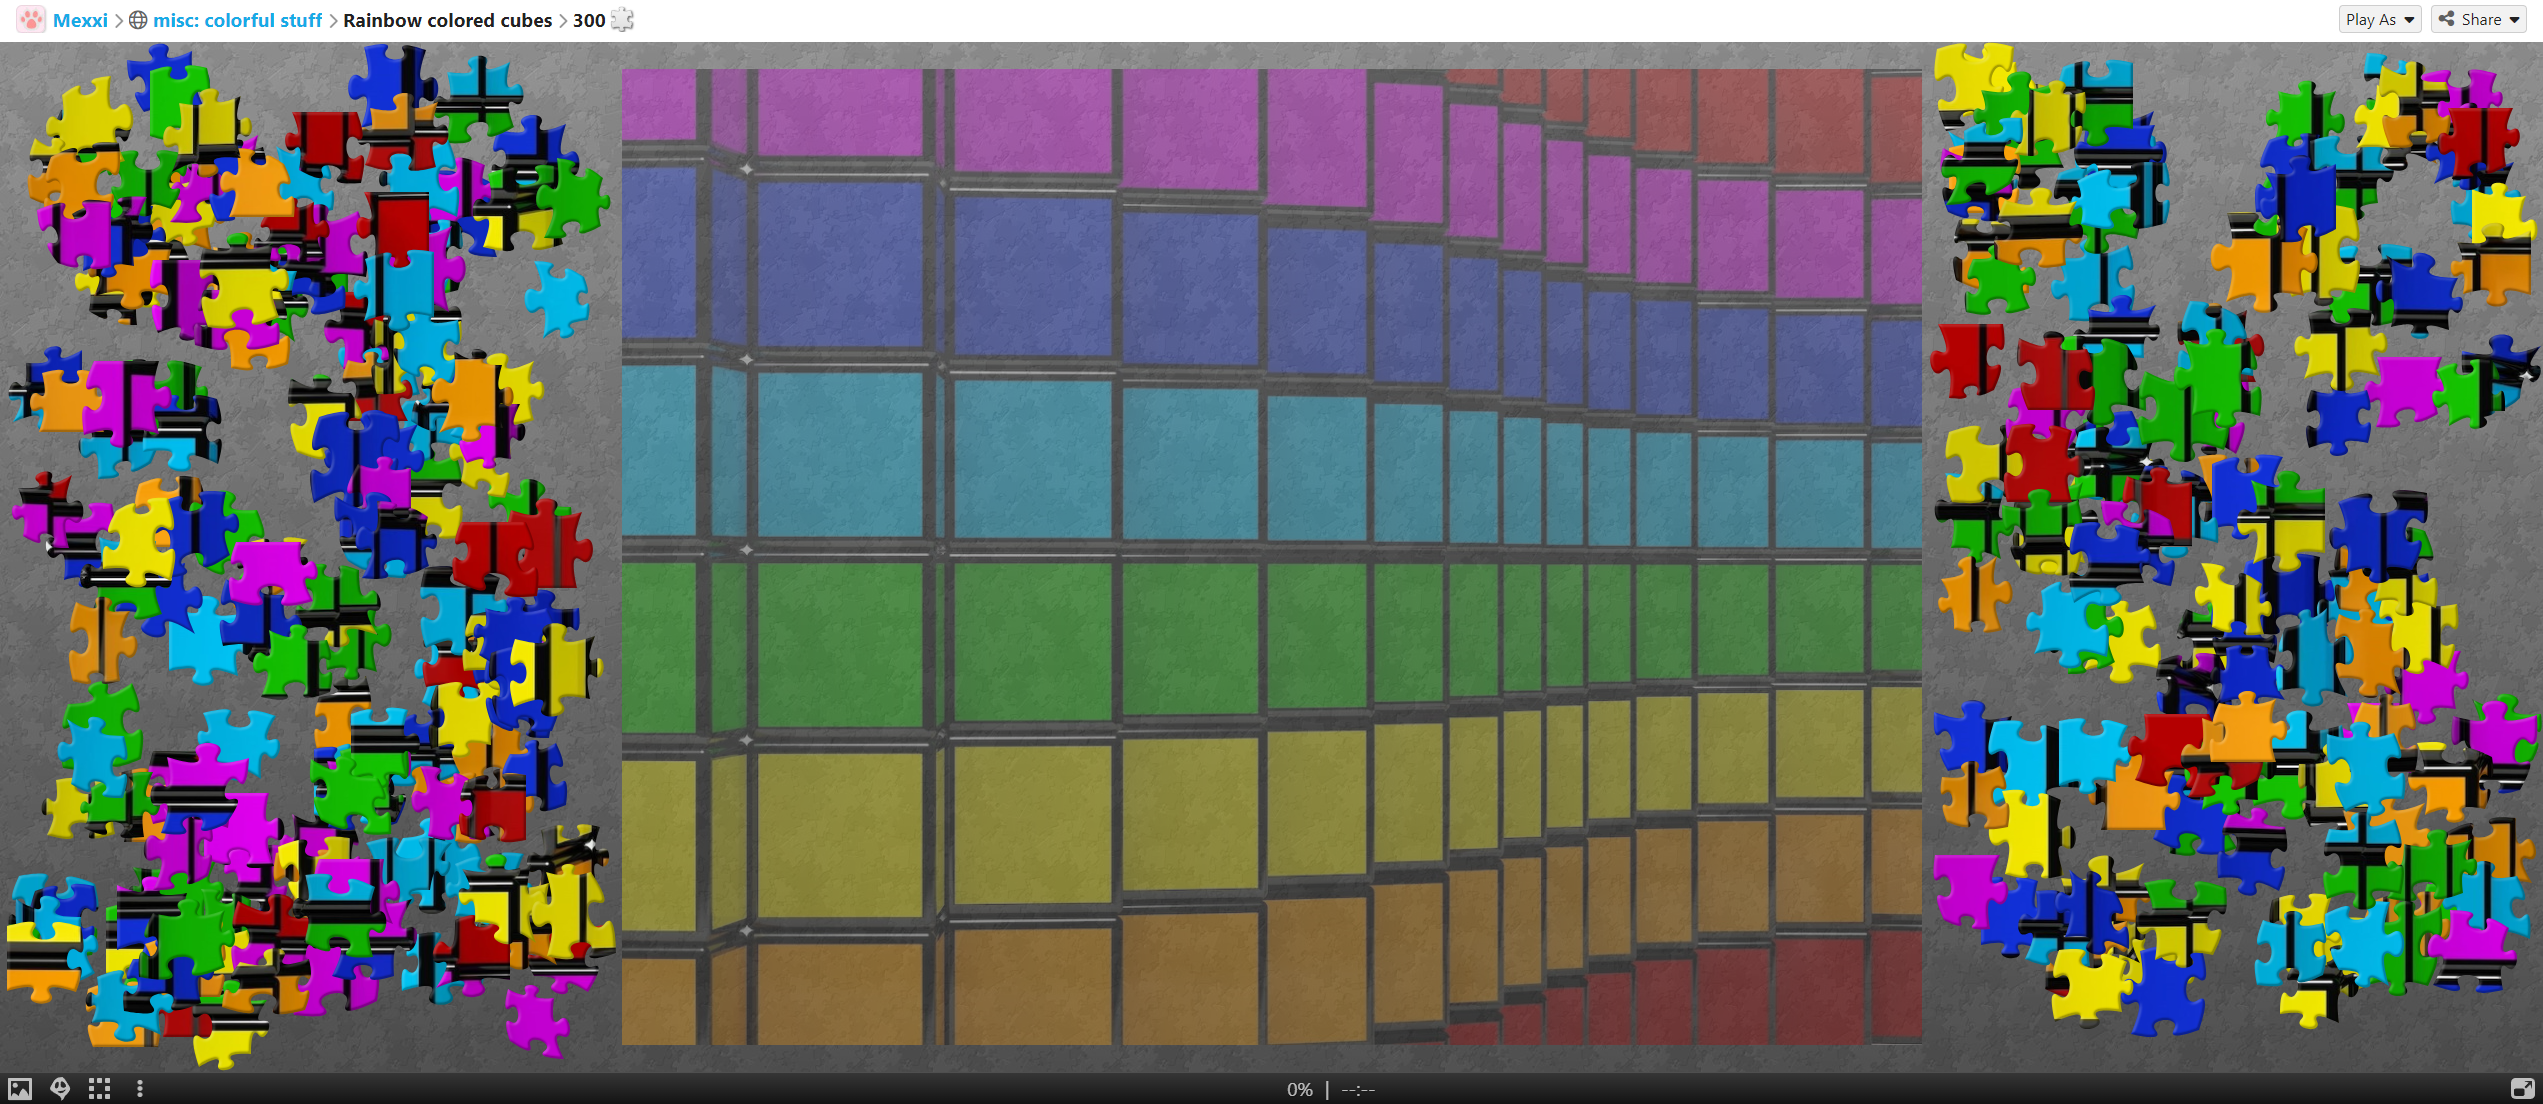Viewport: 2543px width, 1104px height.
Task: Click the elapsed timer display
Action: 1358,1089
